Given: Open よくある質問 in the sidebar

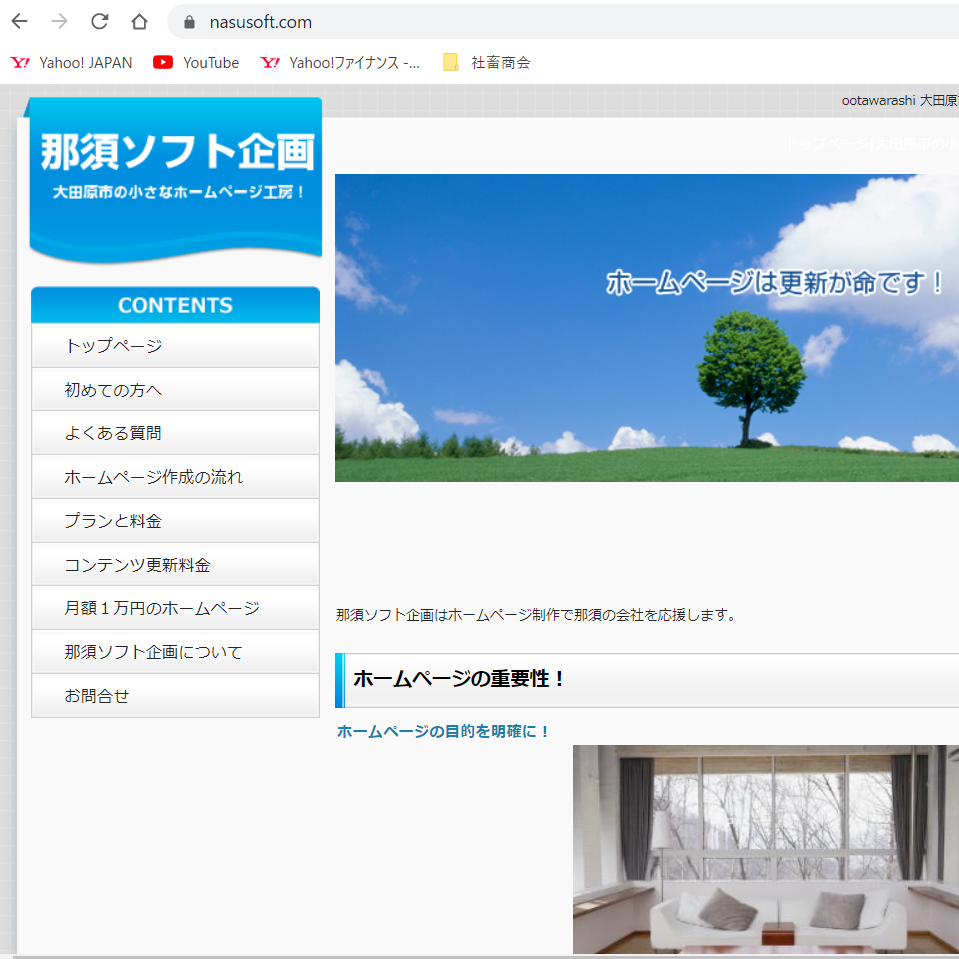Looking at the screenshot, I should tap(175, 433).
